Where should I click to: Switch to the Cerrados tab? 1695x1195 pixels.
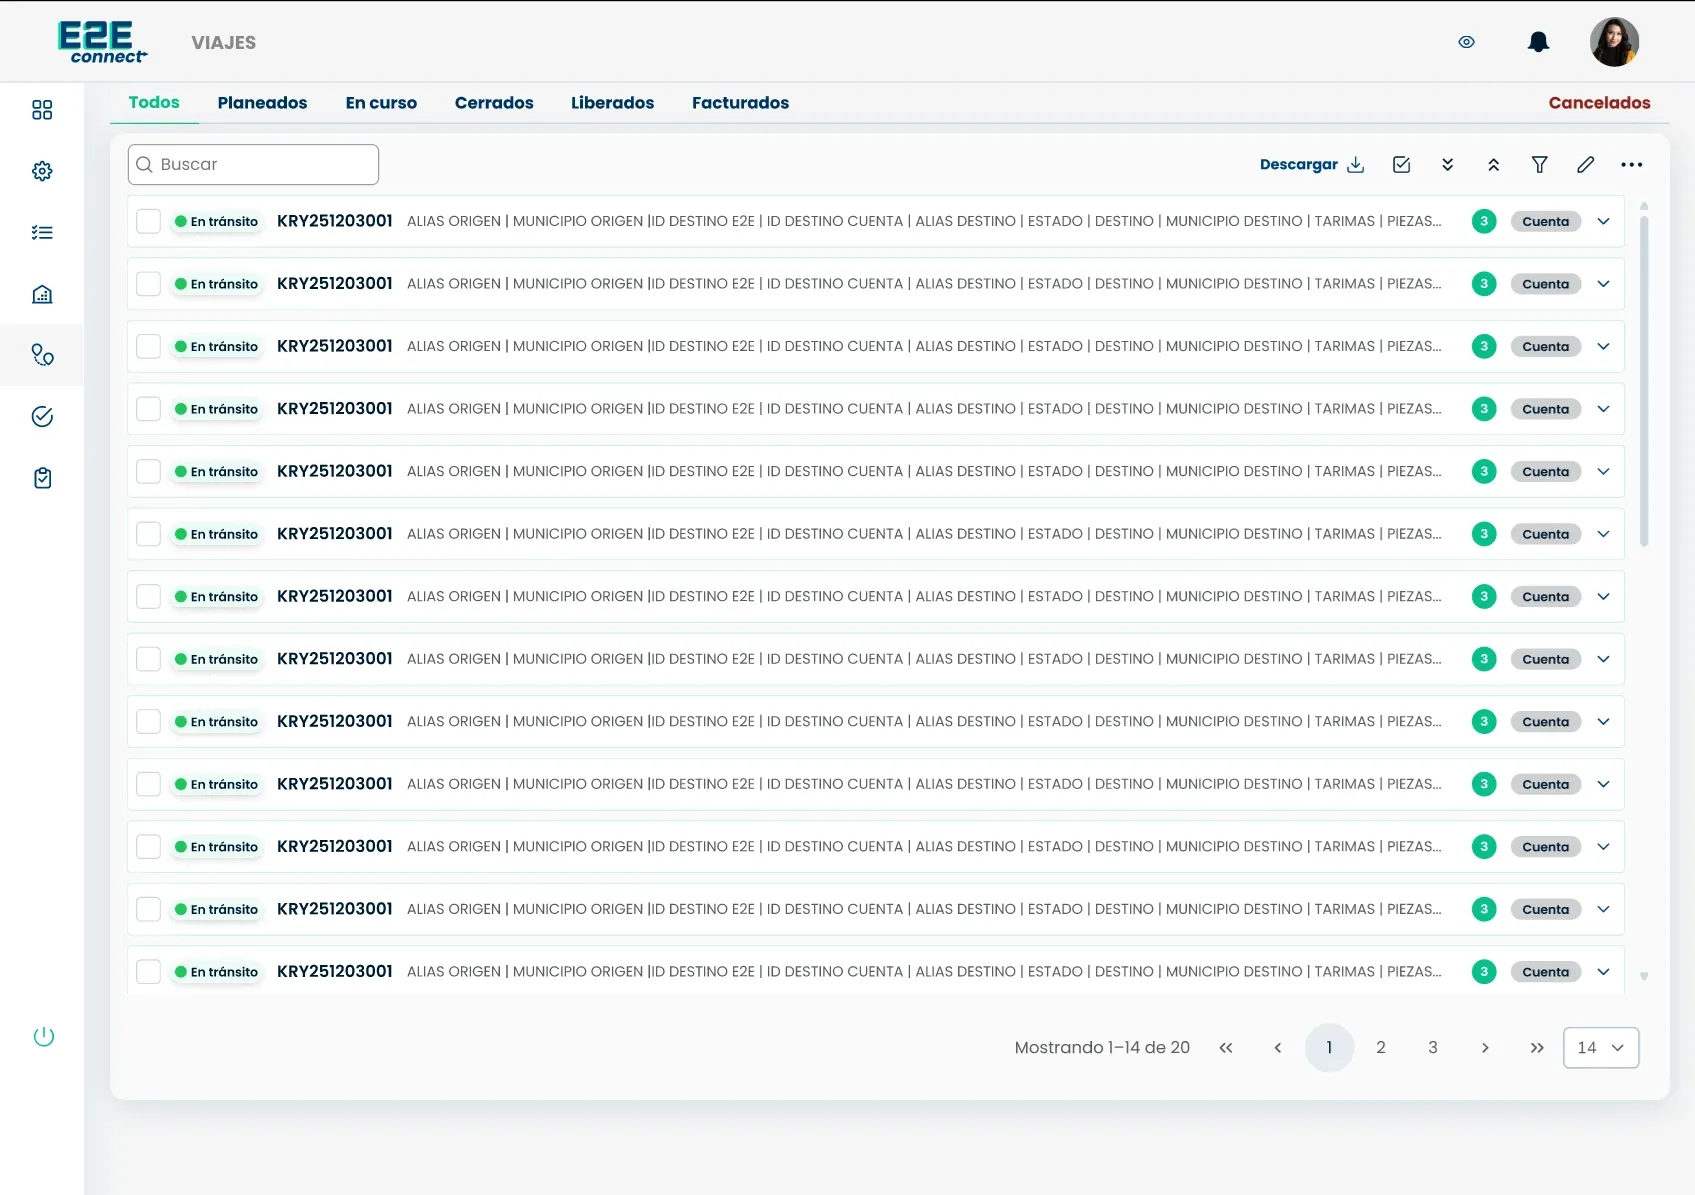[x=494, y=103]
